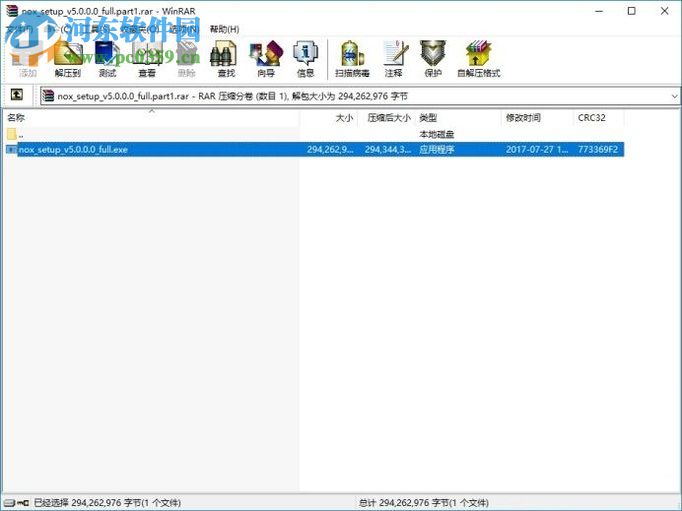This screenshot has width=682, height=511.
Task: Click the Delete (删除) toolbar icon
Action: (186, 59)
